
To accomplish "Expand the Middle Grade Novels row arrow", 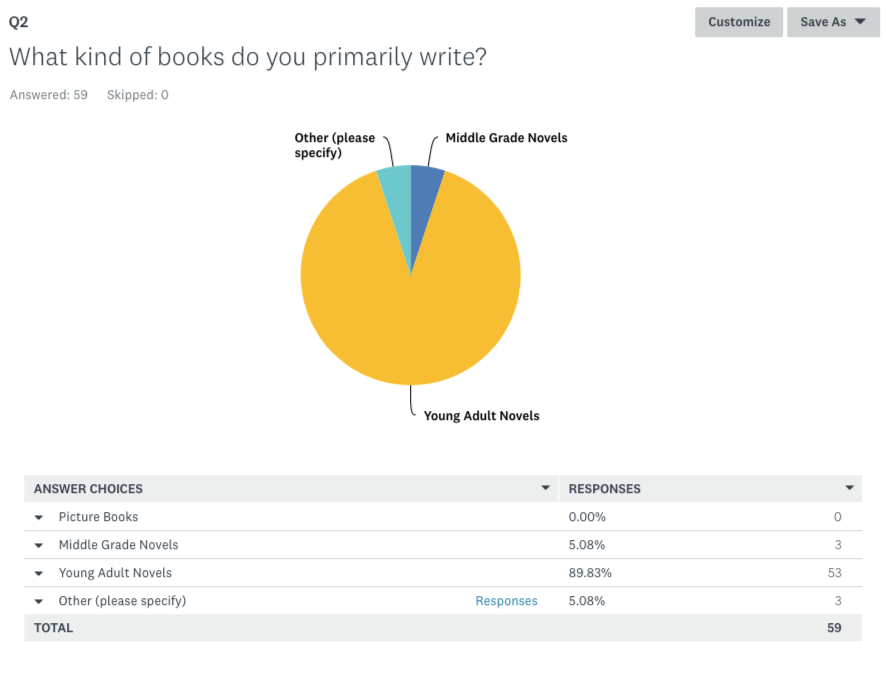I will [38, 546].
